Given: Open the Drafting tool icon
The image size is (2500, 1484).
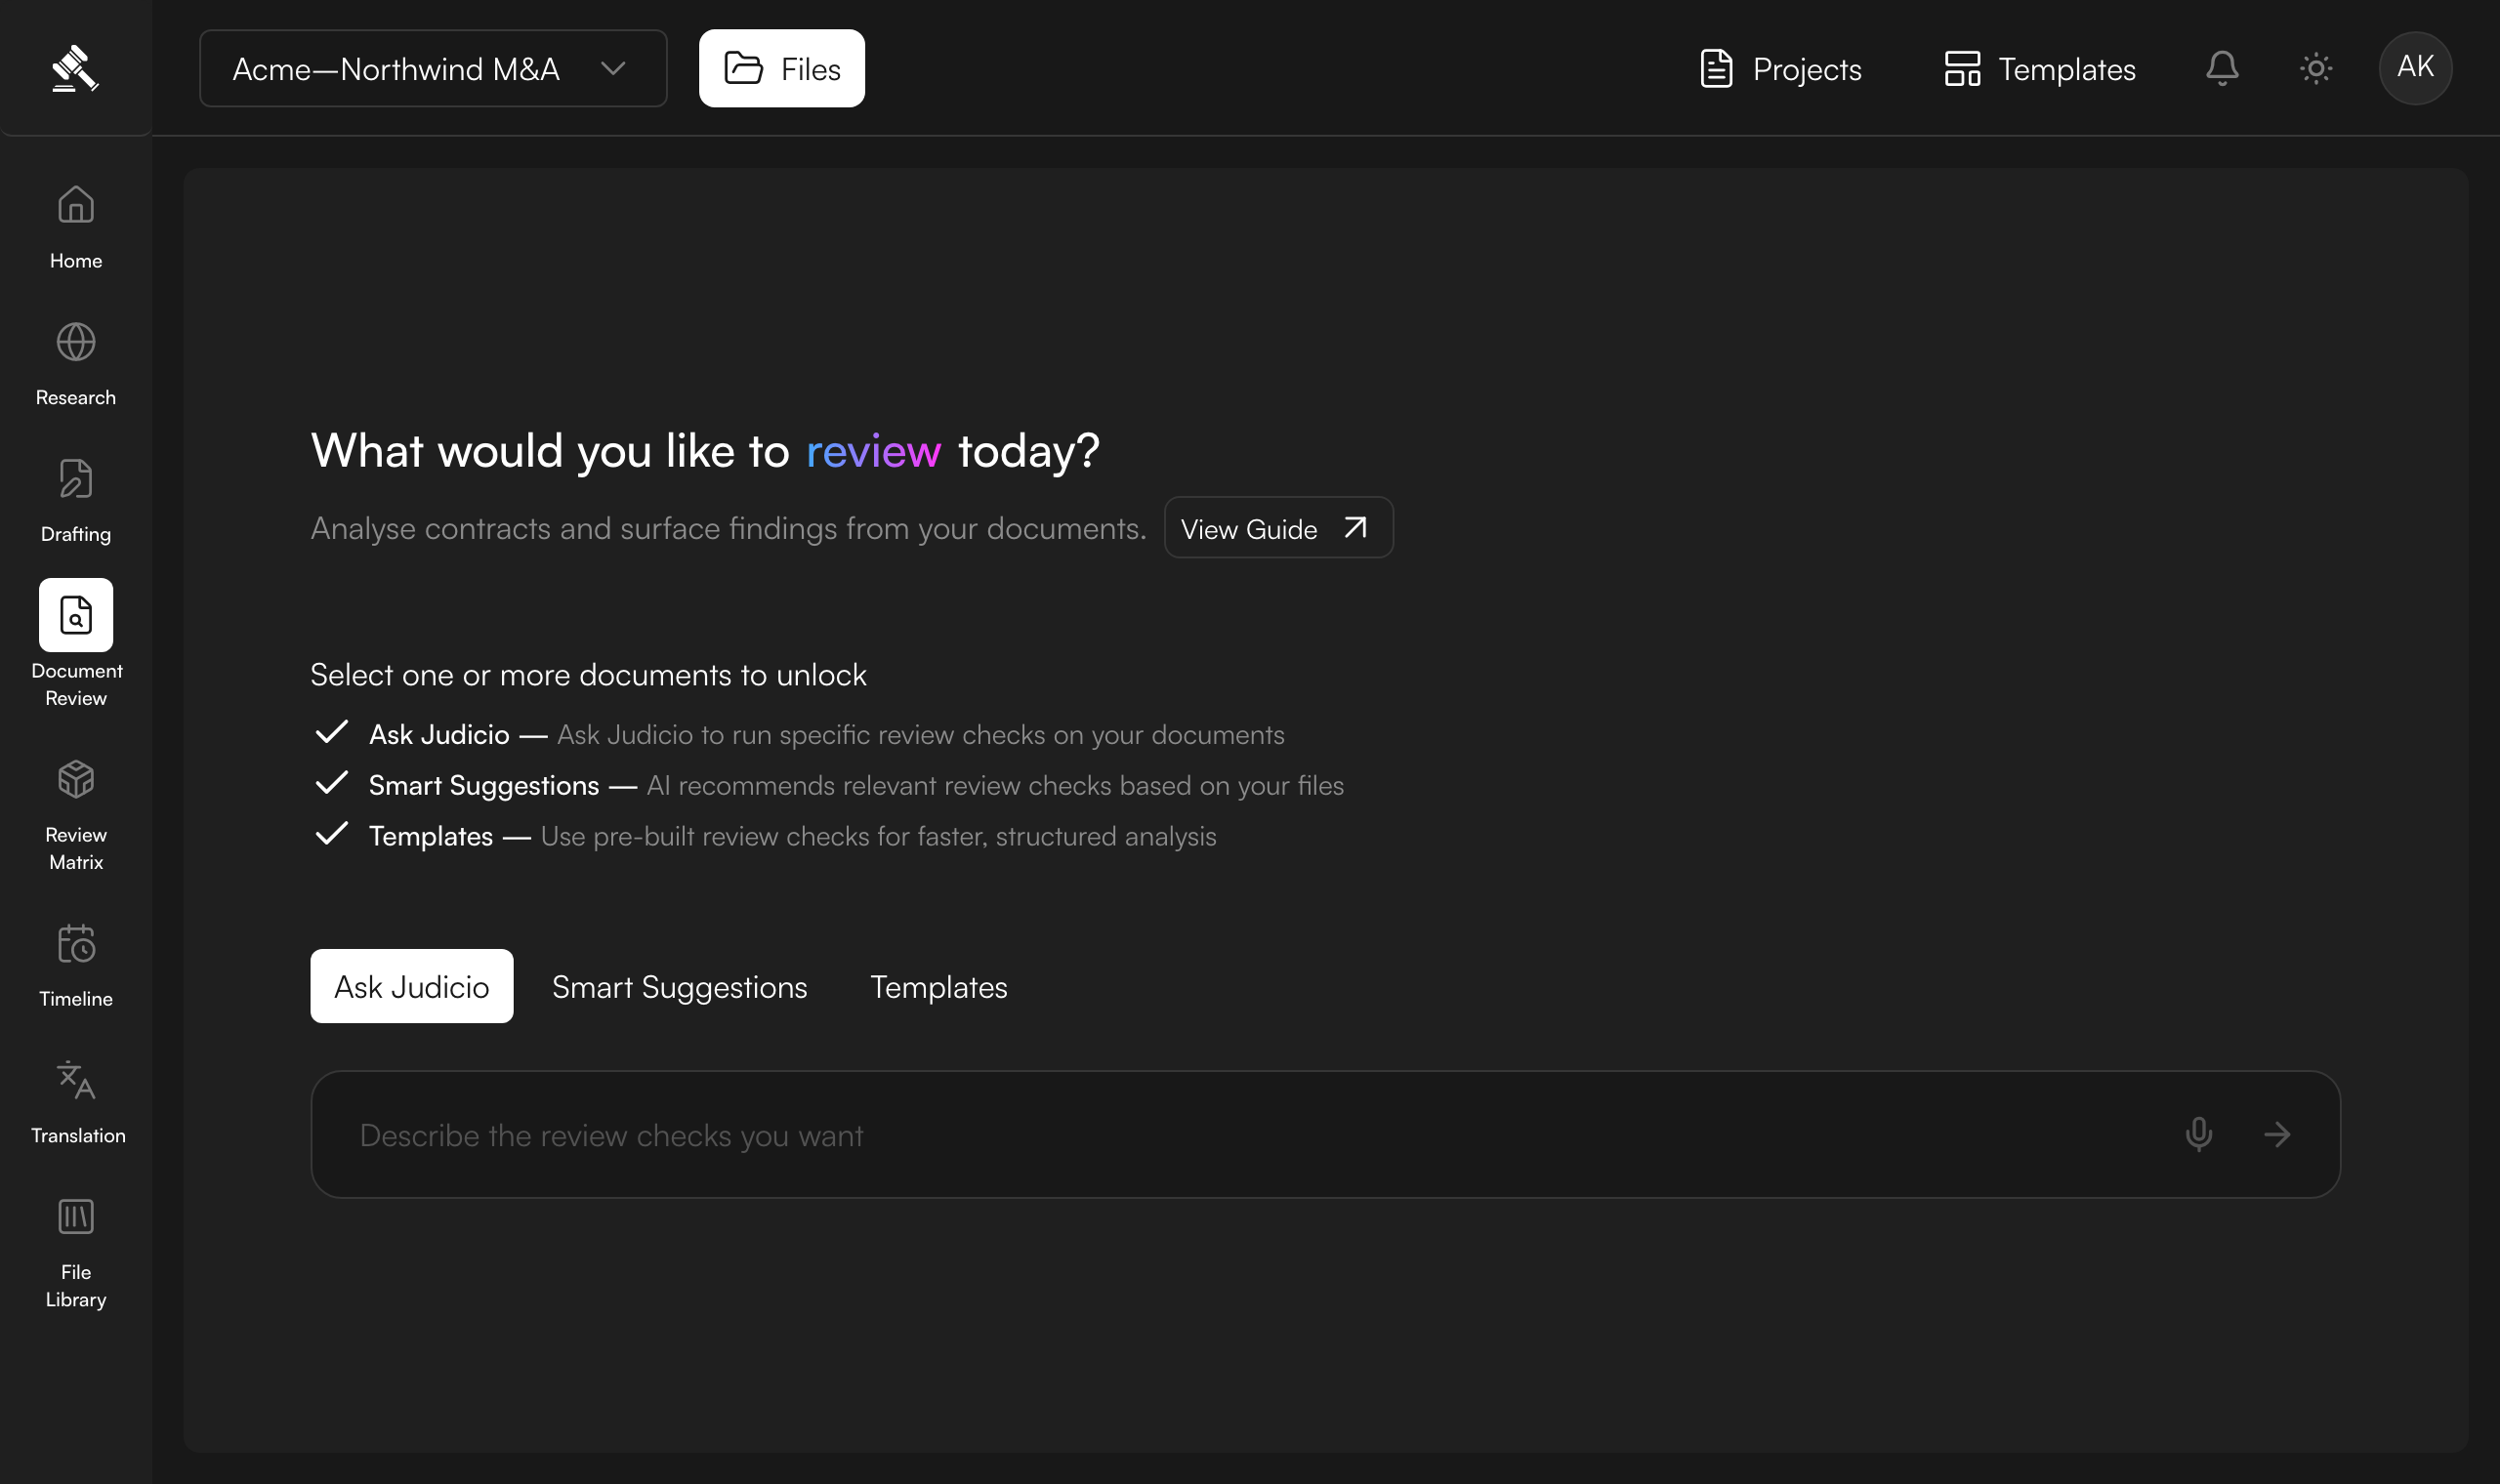Looking at the screenshot, I should pyautogui.click(x=76, y=479).
